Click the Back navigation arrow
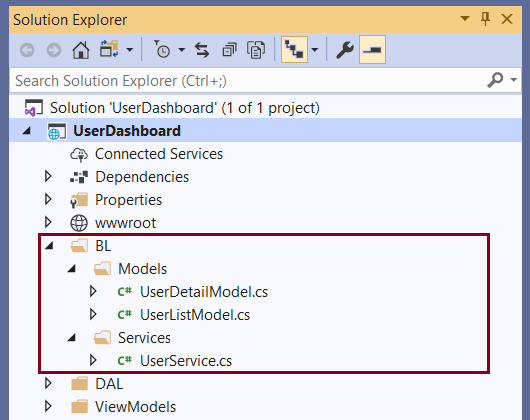The height and width of the screenshot is (420, 530). [x=27, y=50]
